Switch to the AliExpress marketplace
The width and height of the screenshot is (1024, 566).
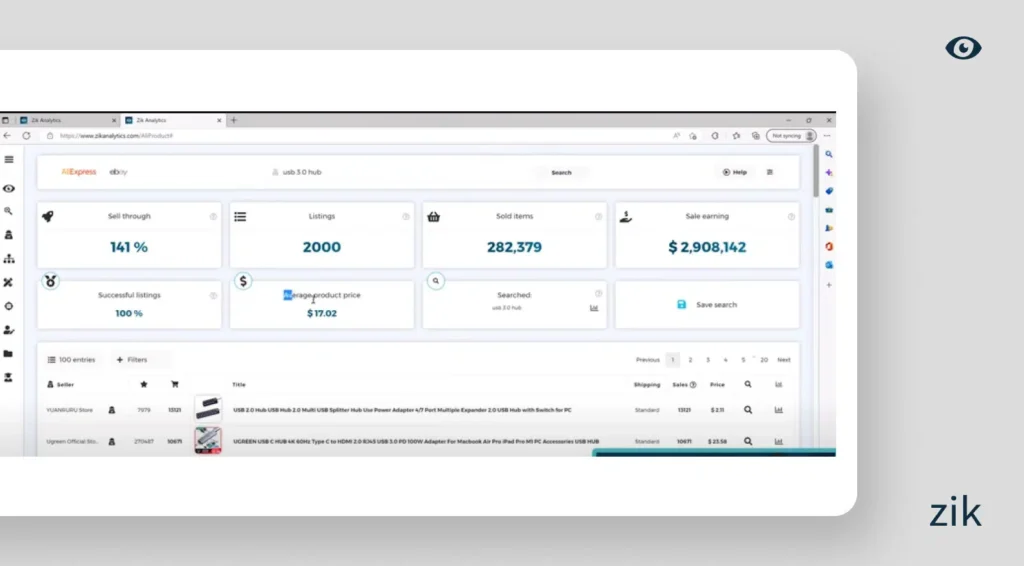pyautogui.click(x=79, y=172)
